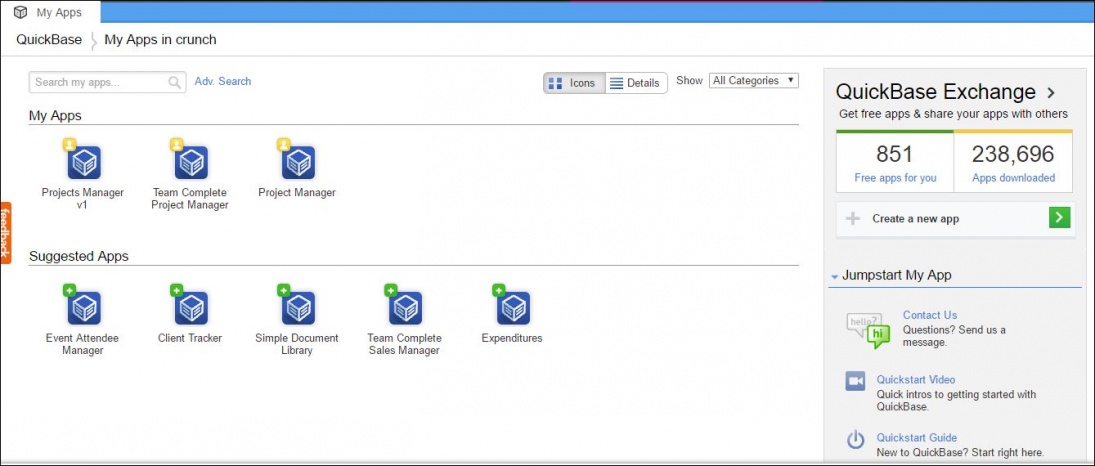
Task: Select the My Apps tab
Action: click(x=50, y=12)
